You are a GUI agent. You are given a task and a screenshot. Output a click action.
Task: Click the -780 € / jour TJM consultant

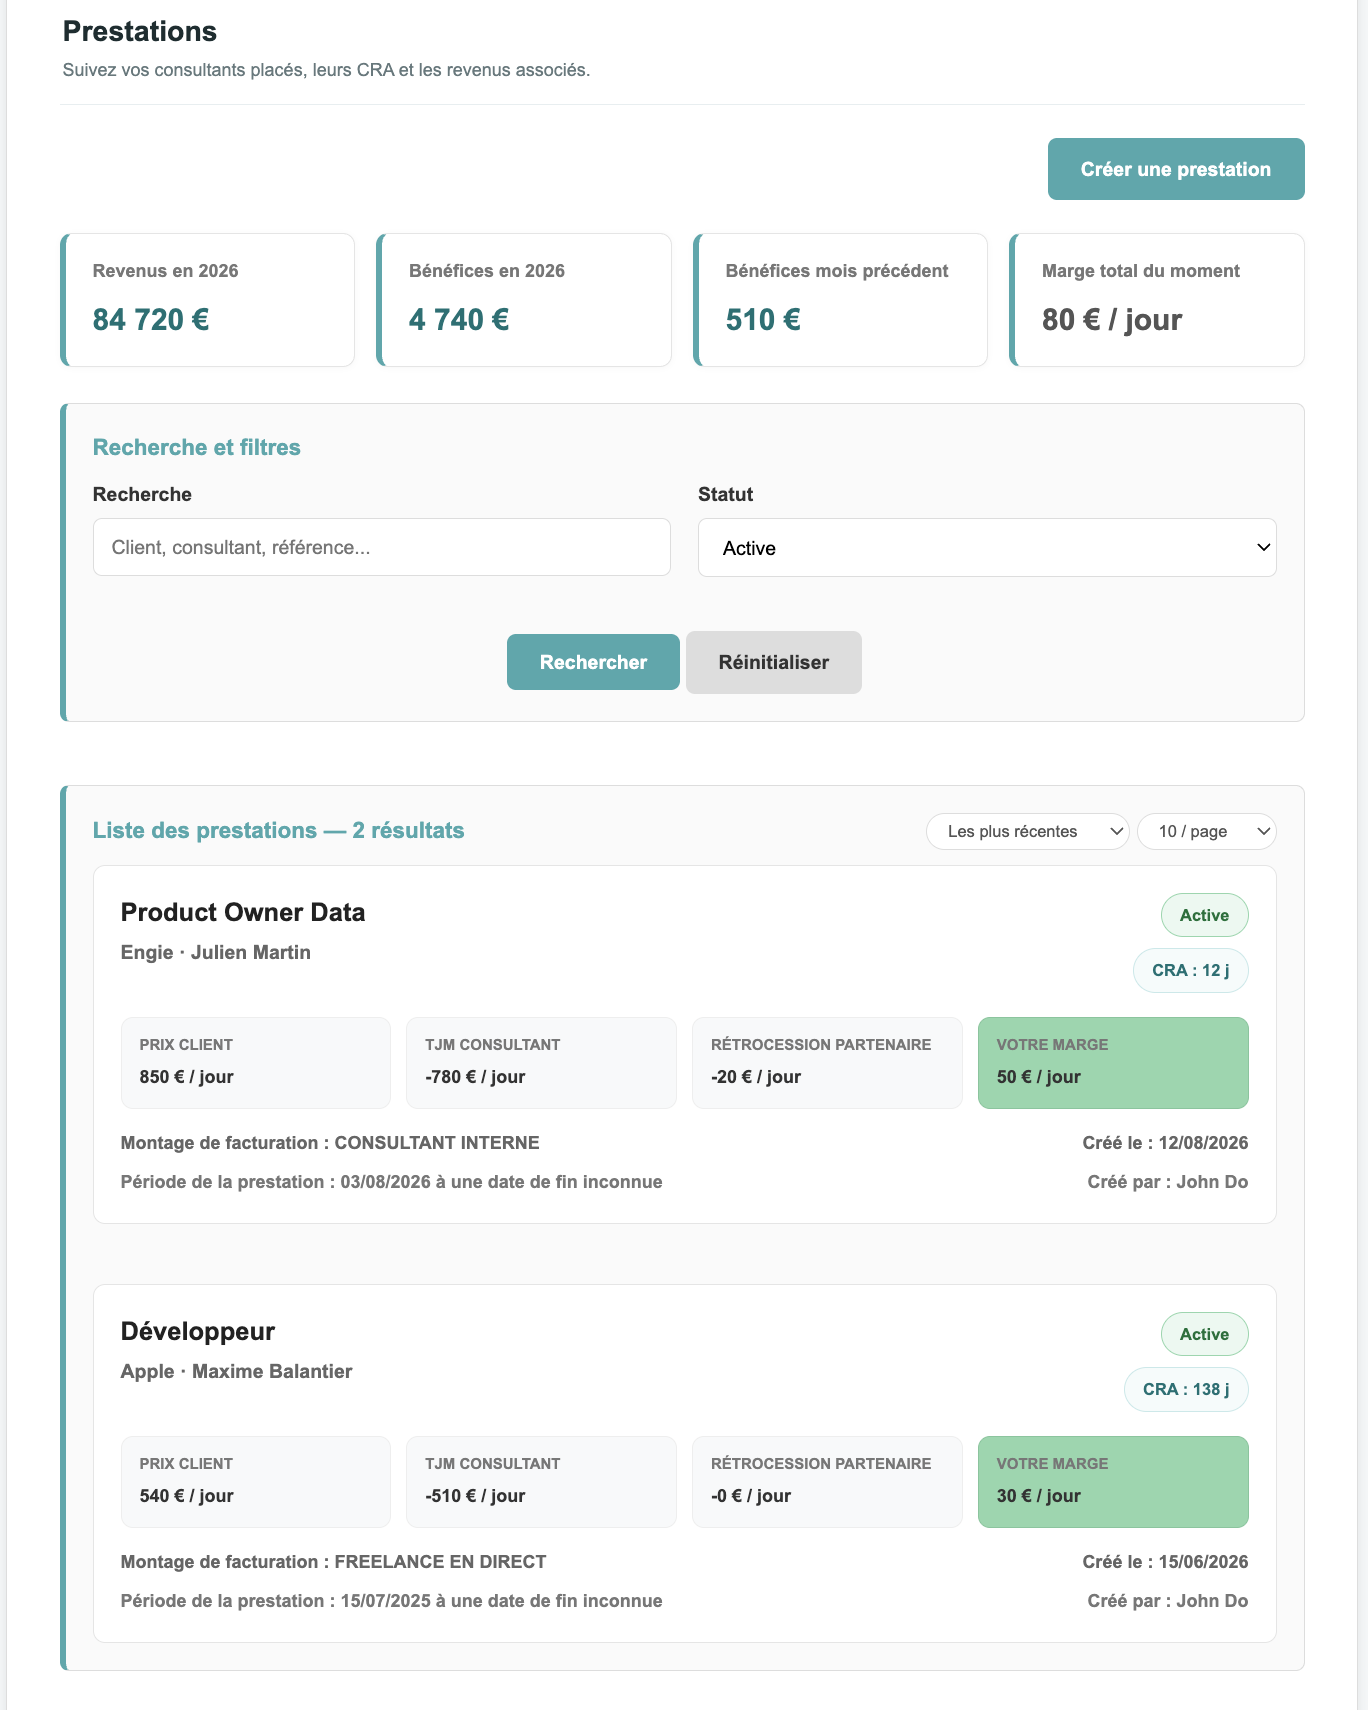475,1077
